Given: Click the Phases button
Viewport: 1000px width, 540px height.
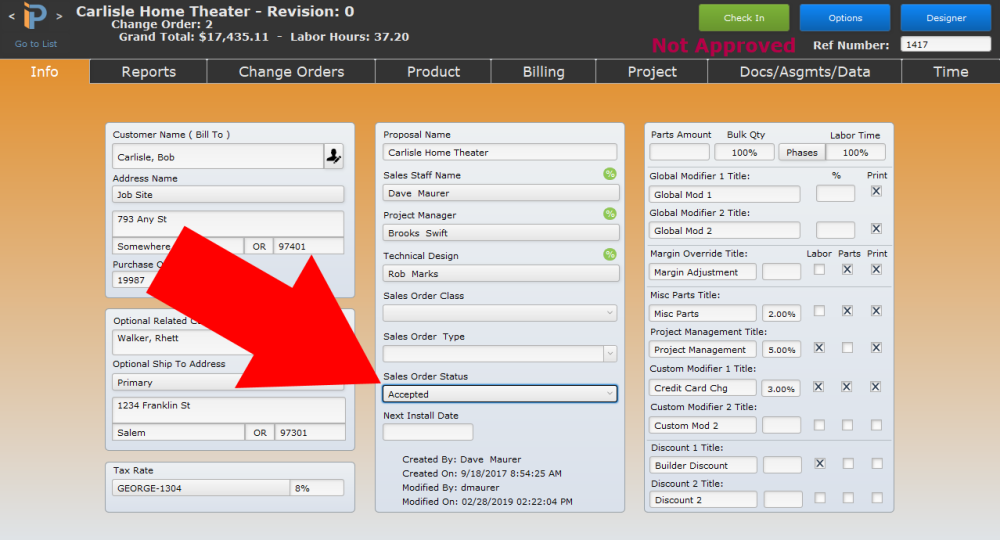Looking at the screenshot, I should coord(802,152).
